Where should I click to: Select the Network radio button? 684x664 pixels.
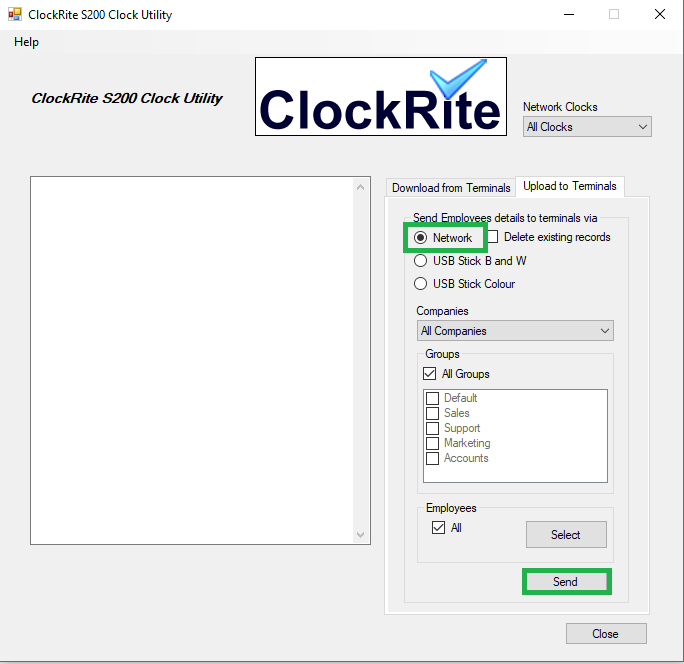(x=421, y=238)
